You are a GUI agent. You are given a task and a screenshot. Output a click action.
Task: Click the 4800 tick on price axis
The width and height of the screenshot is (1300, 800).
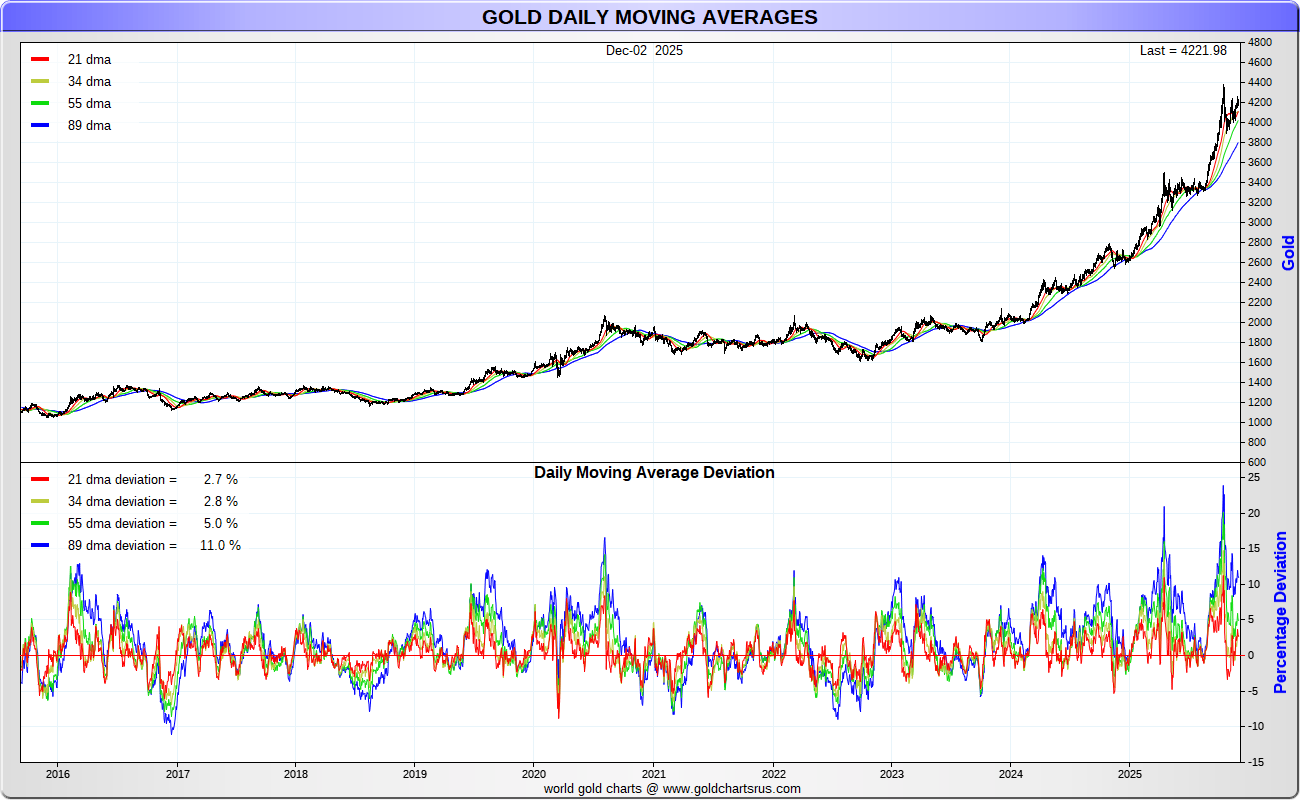pos(1259,43)
